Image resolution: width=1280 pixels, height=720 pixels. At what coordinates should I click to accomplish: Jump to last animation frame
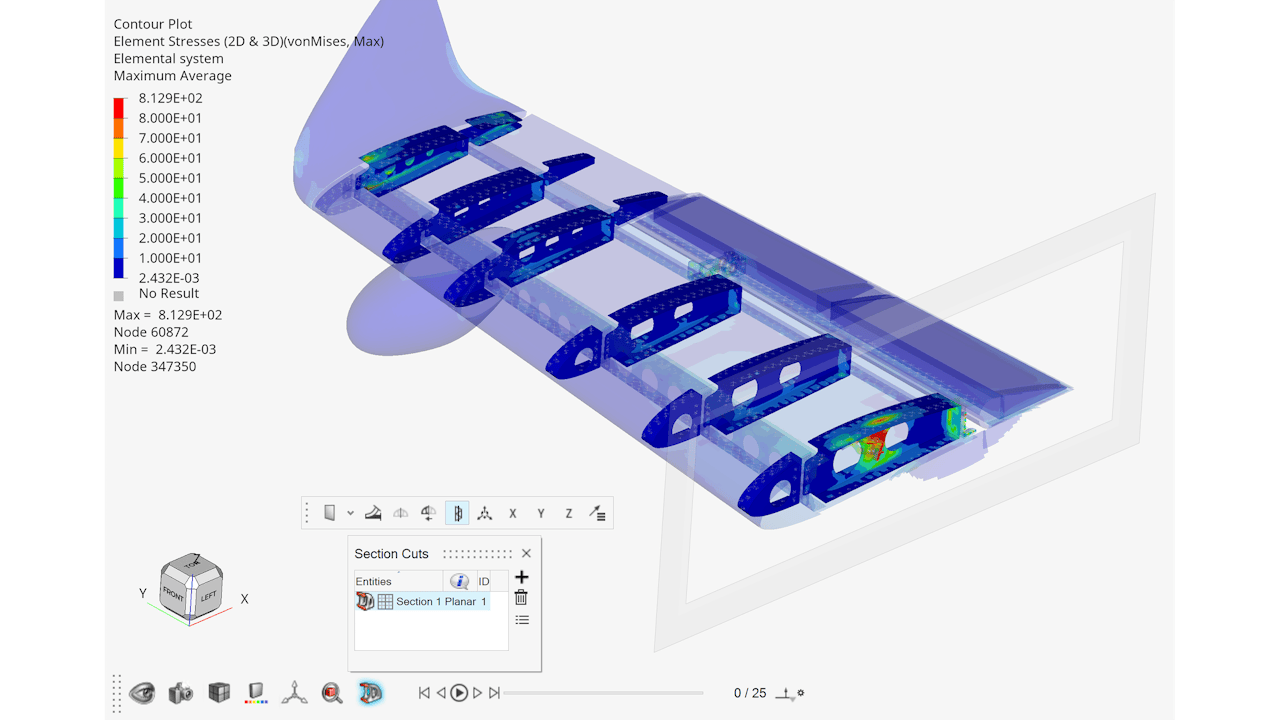click(494, 693)
